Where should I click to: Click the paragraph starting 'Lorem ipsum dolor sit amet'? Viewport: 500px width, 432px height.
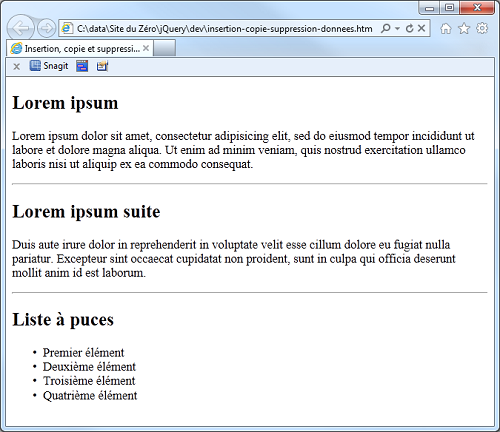coord(243,150)
